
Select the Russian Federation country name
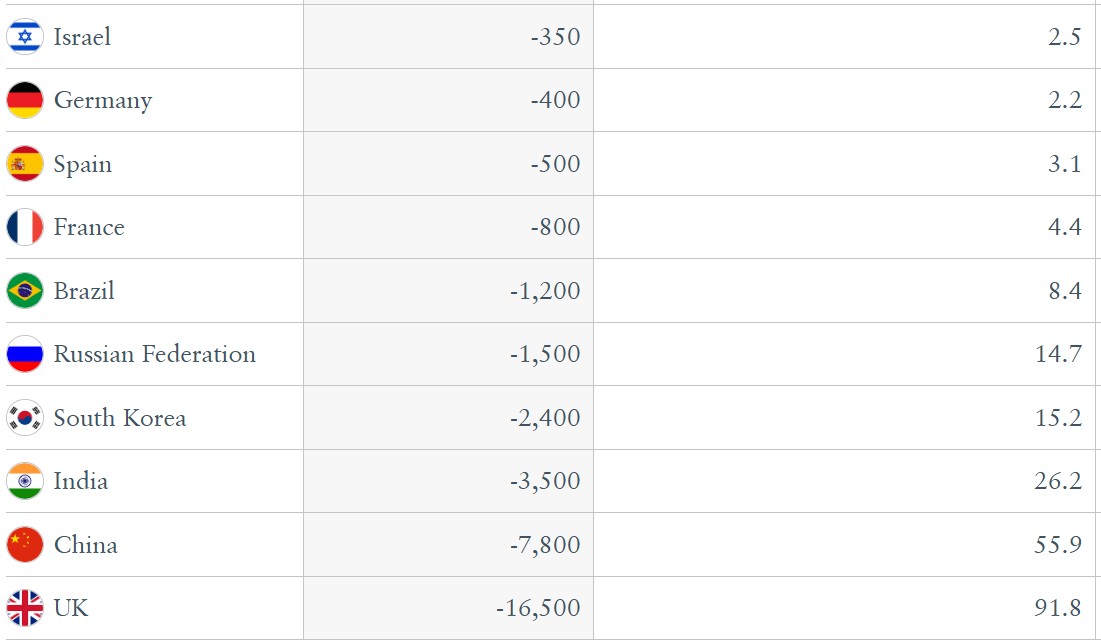coord(154,354)
